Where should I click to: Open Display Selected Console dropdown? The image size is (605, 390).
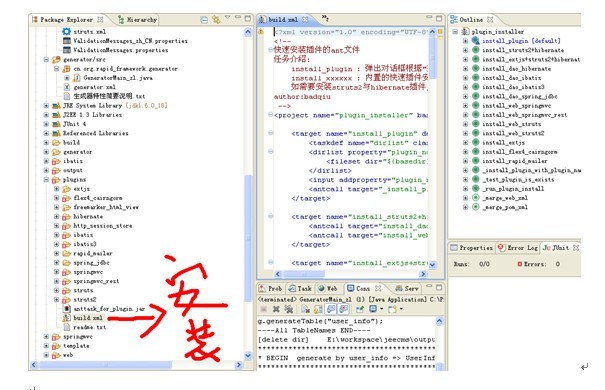382,309
